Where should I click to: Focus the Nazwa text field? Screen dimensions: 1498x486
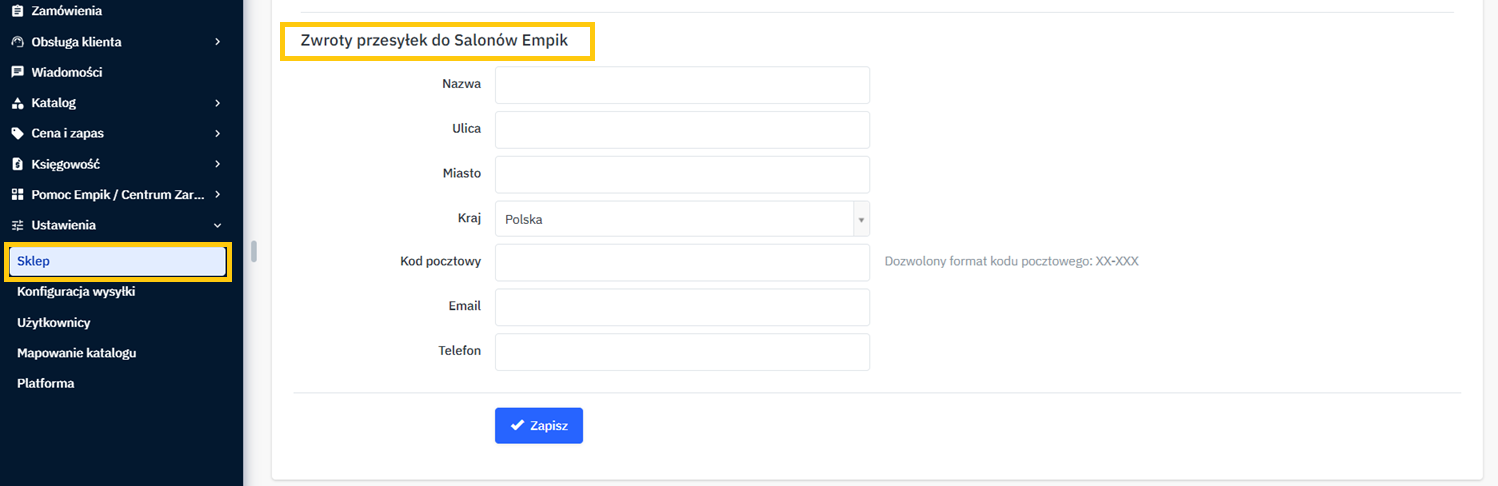pyautogui.click(x=682, y=85)
